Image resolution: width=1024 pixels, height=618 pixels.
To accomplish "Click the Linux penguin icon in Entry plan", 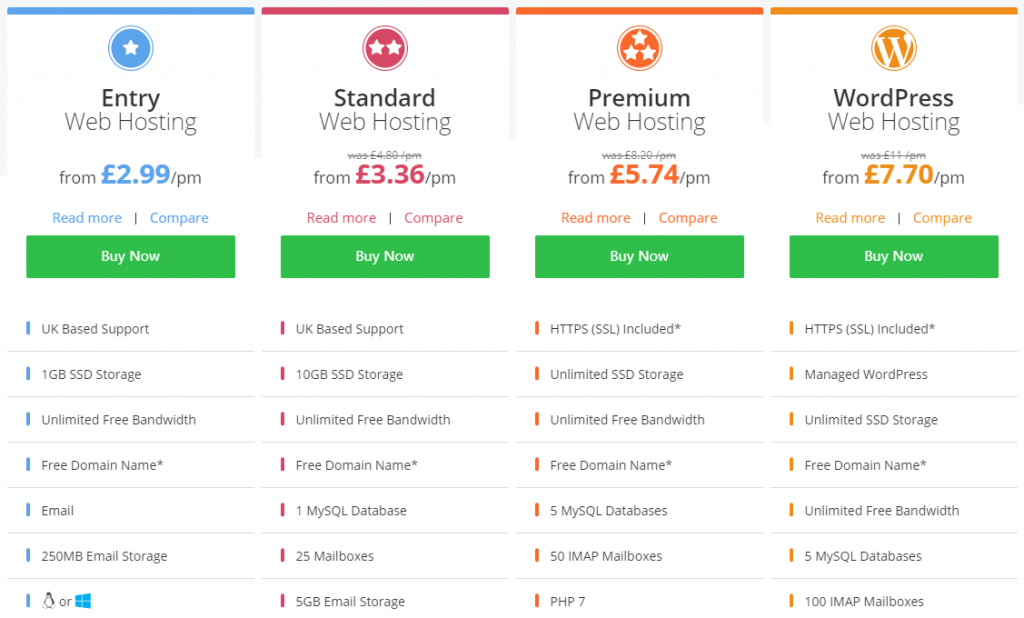I will click(x=48, y=600).
